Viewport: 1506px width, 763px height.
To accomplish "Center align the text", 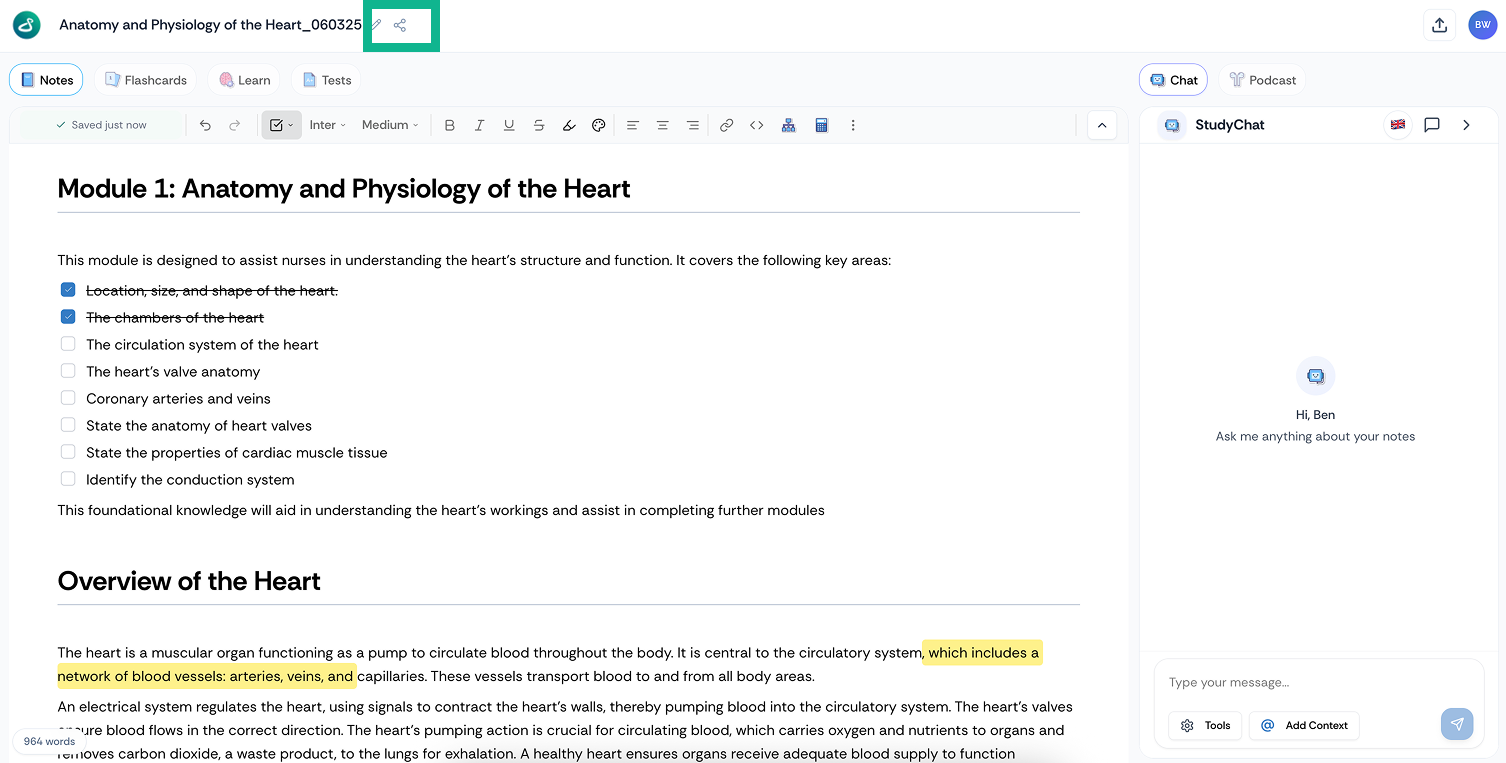I will (x=662, y=125).
